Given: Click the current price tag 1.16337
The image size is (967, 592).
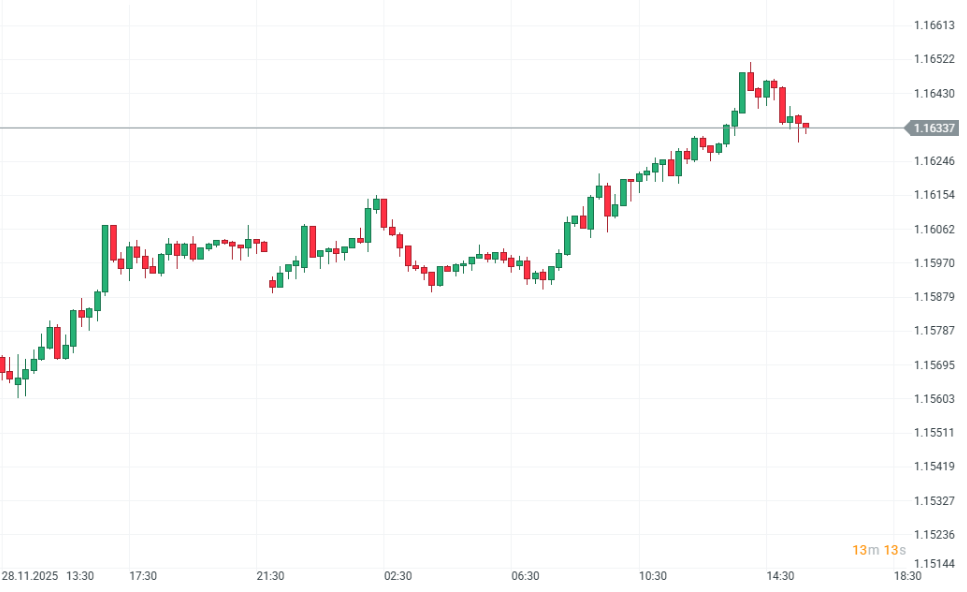Looking at the screenshot, I should click(x=933, y=128).
